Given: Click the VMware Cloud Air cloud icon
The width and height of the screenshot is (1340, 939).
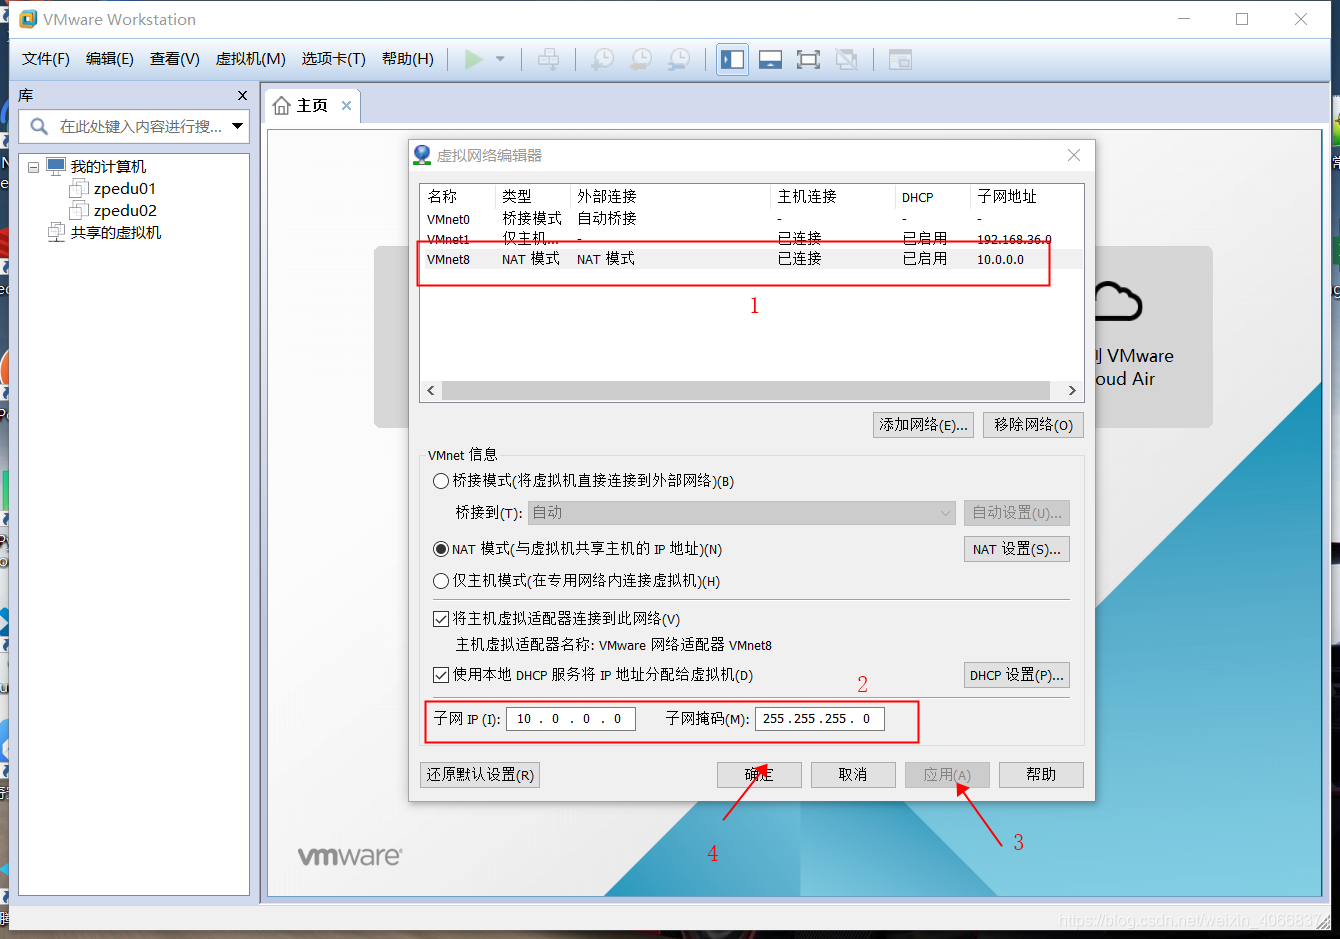Looking at the screenshot, I should coord(1118,301).
